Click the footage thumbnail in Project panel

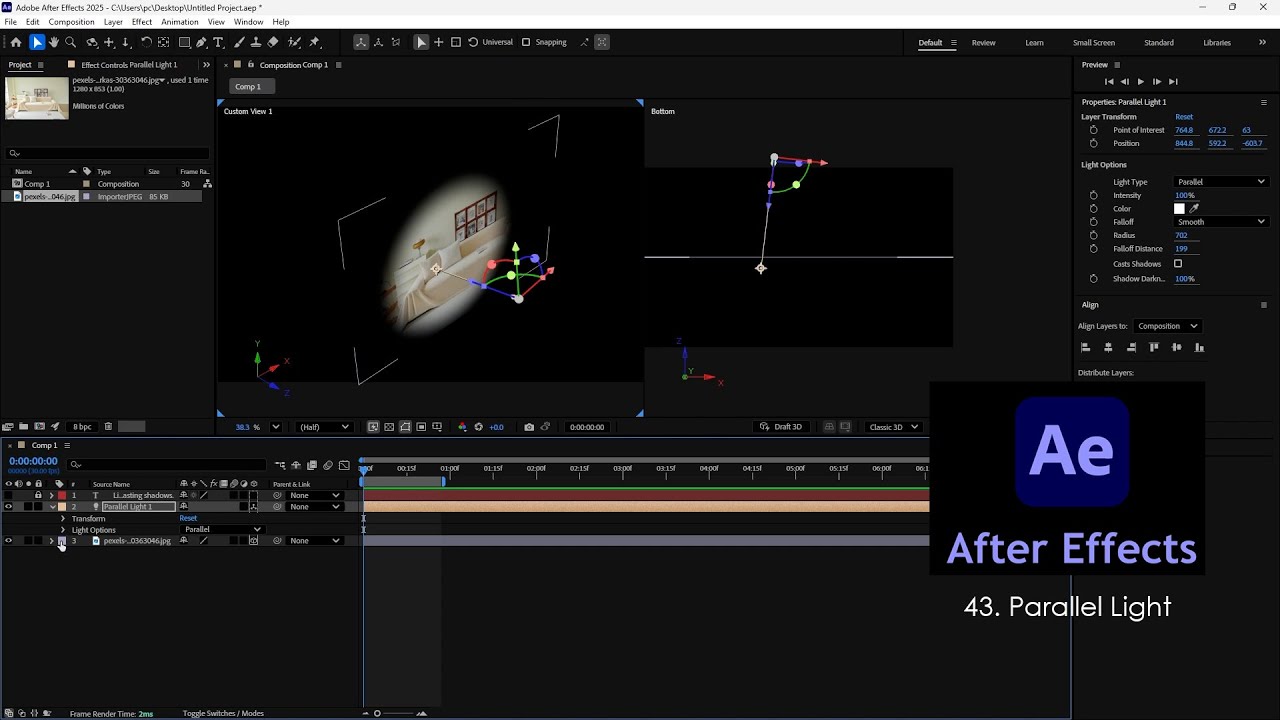pos(37,99)
